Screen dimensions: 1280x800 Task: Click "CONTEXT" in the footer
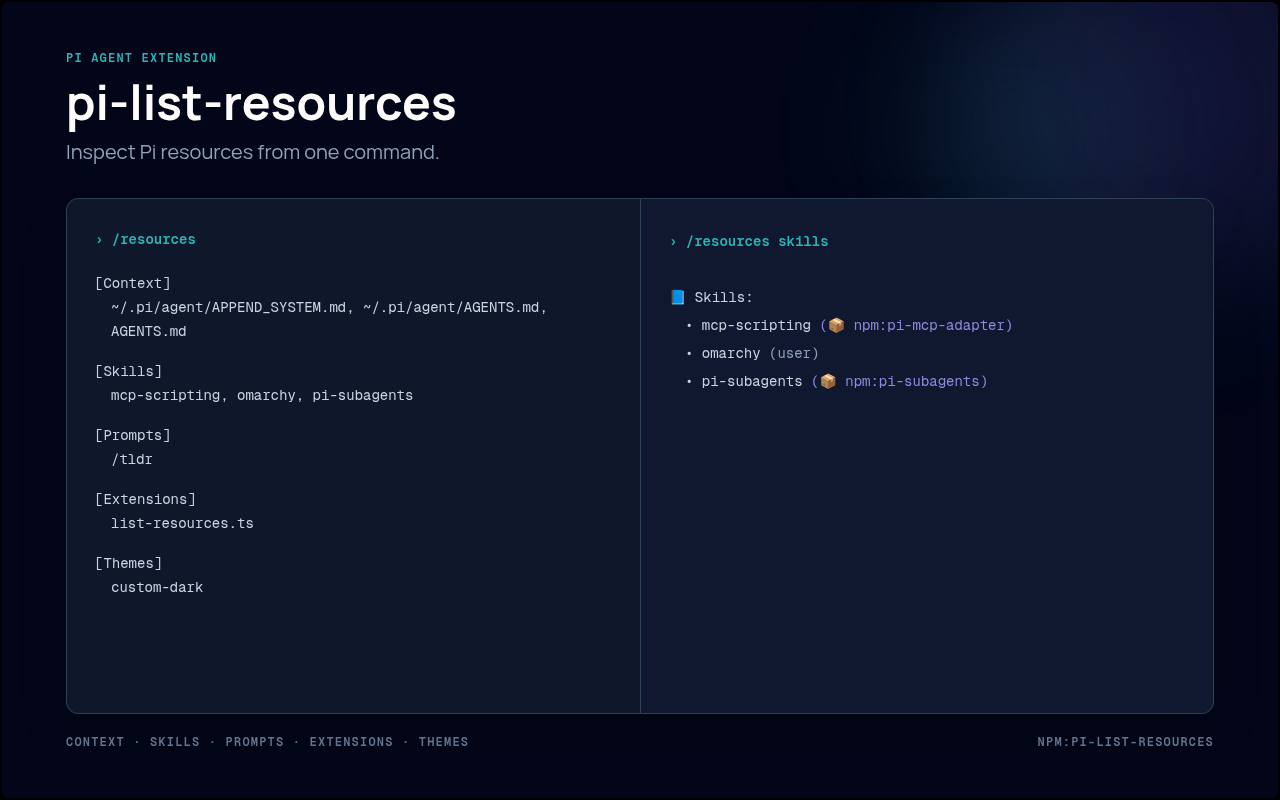pyautogui.click(x=95, y=742)
